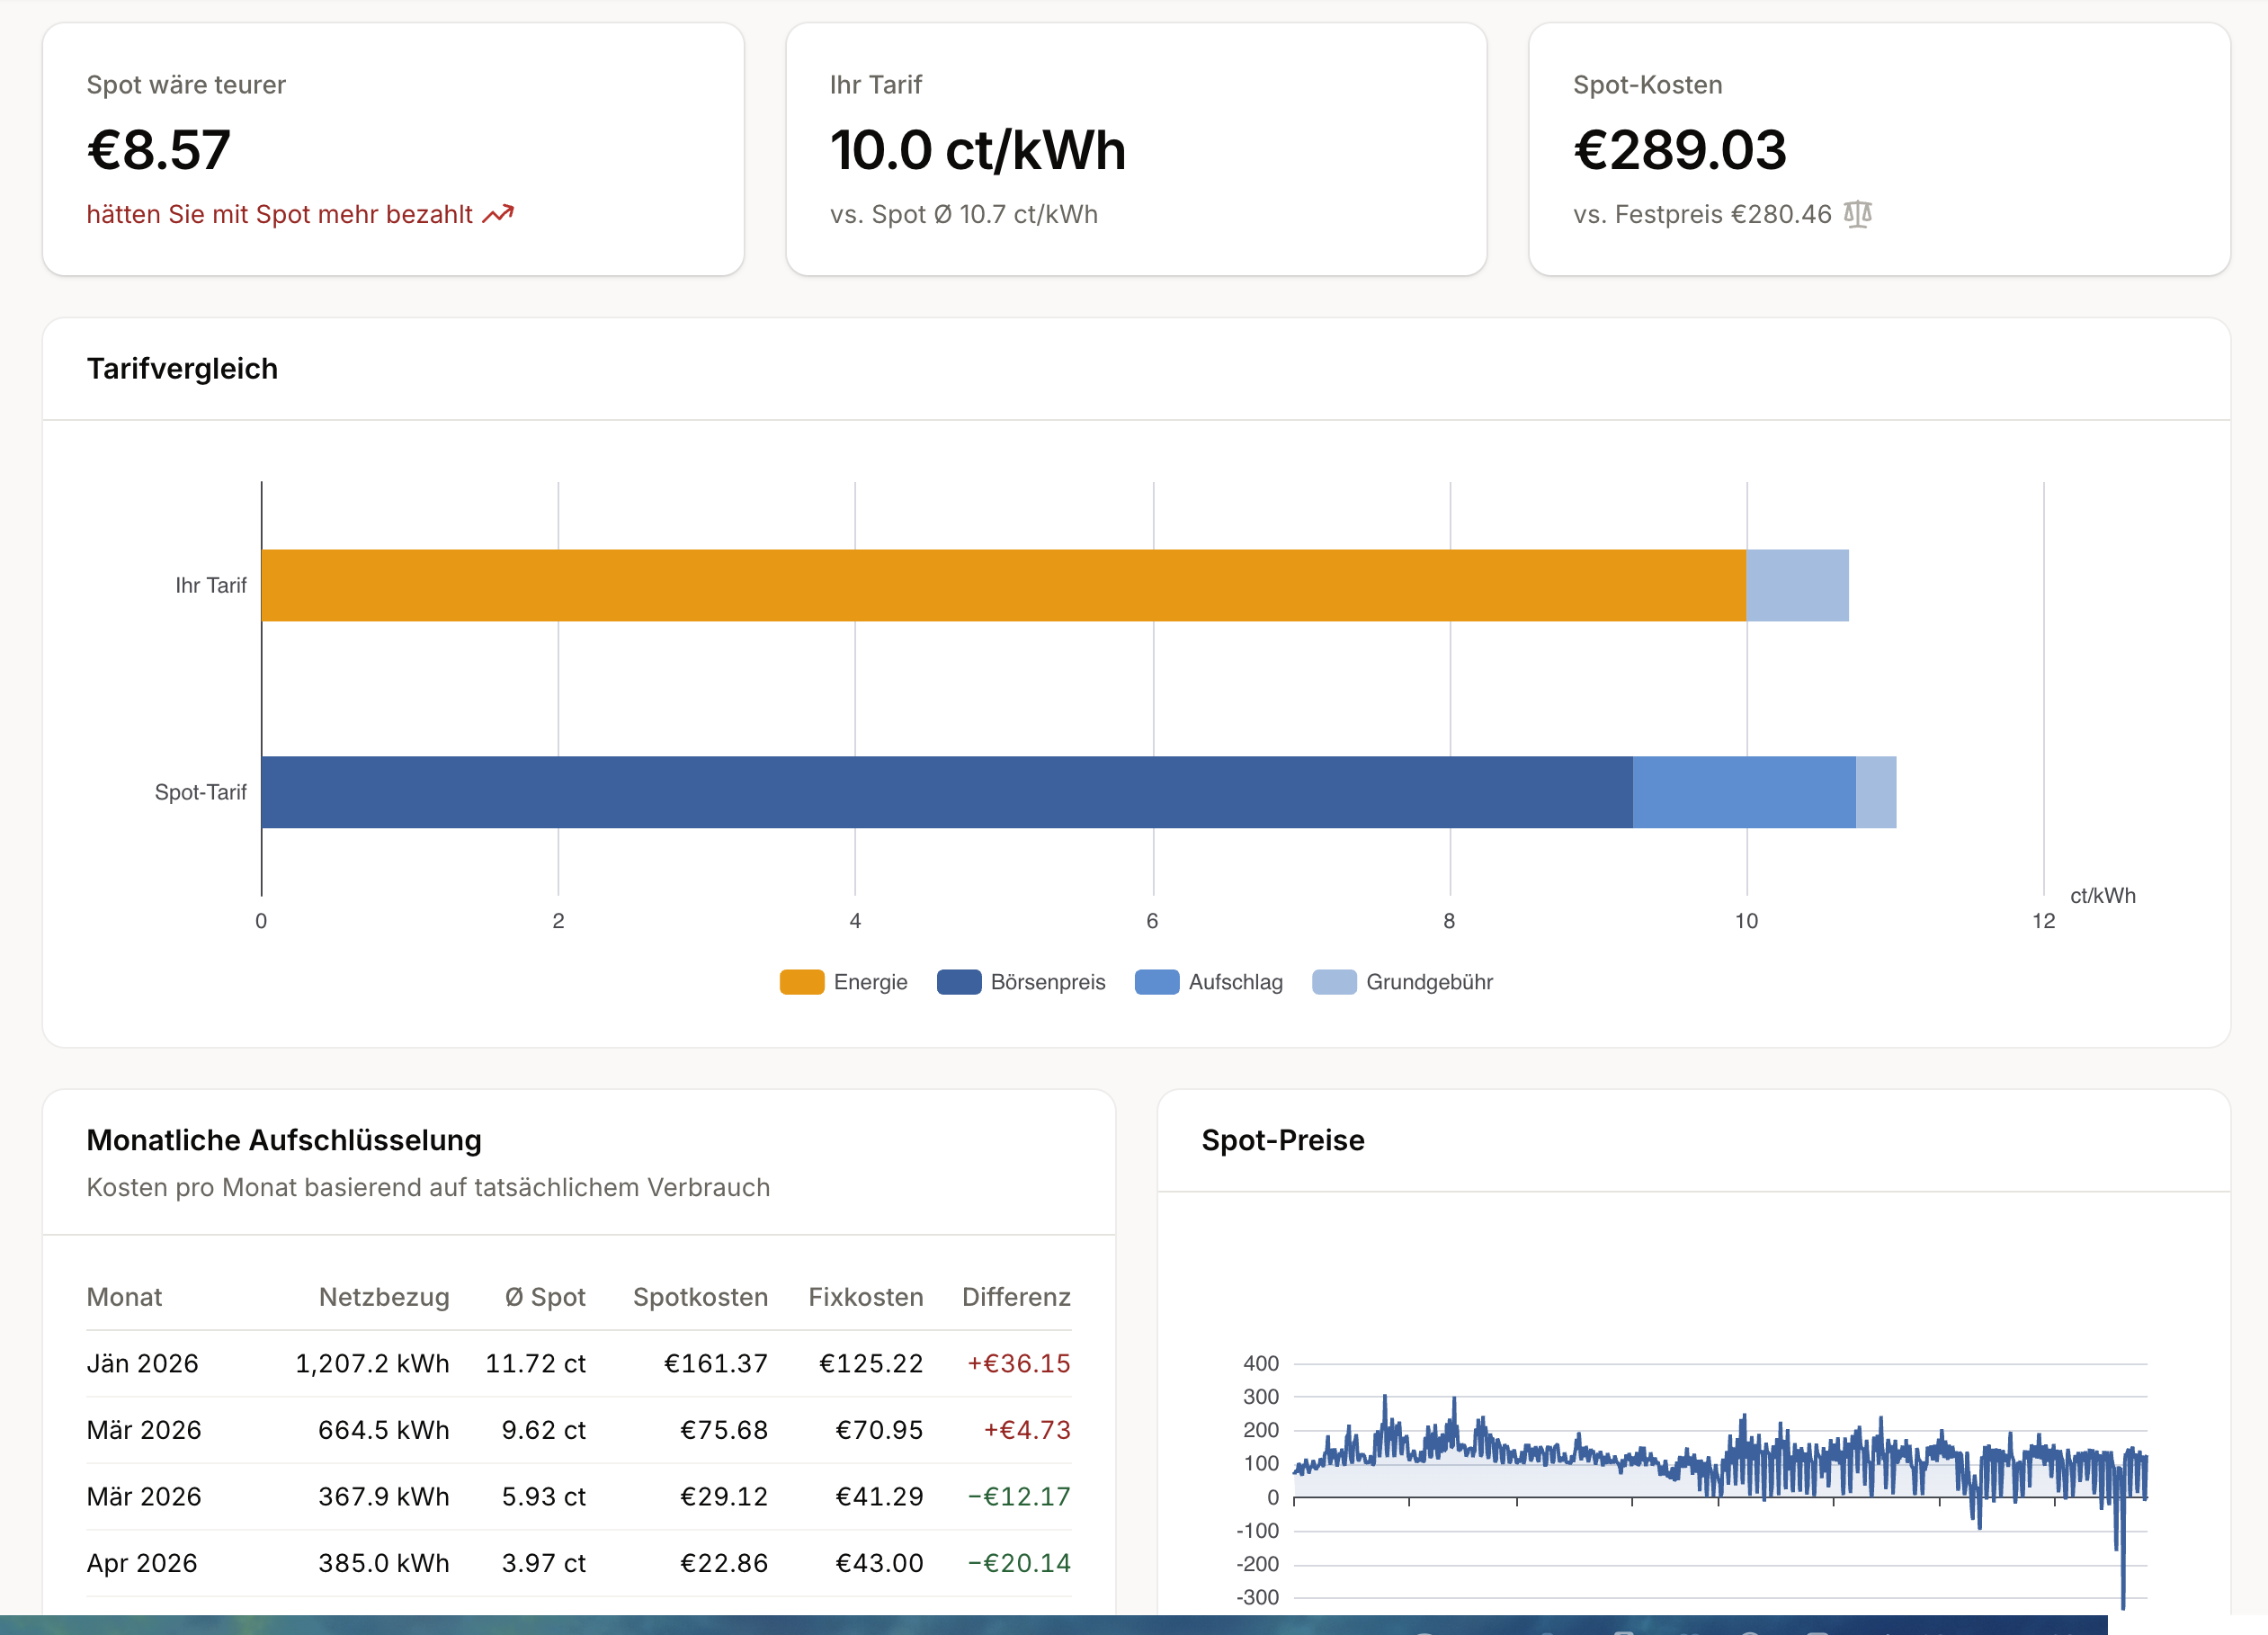Click the €43.00 Fixkosten cell
2268x1635 pixels.
(879, 1563)
